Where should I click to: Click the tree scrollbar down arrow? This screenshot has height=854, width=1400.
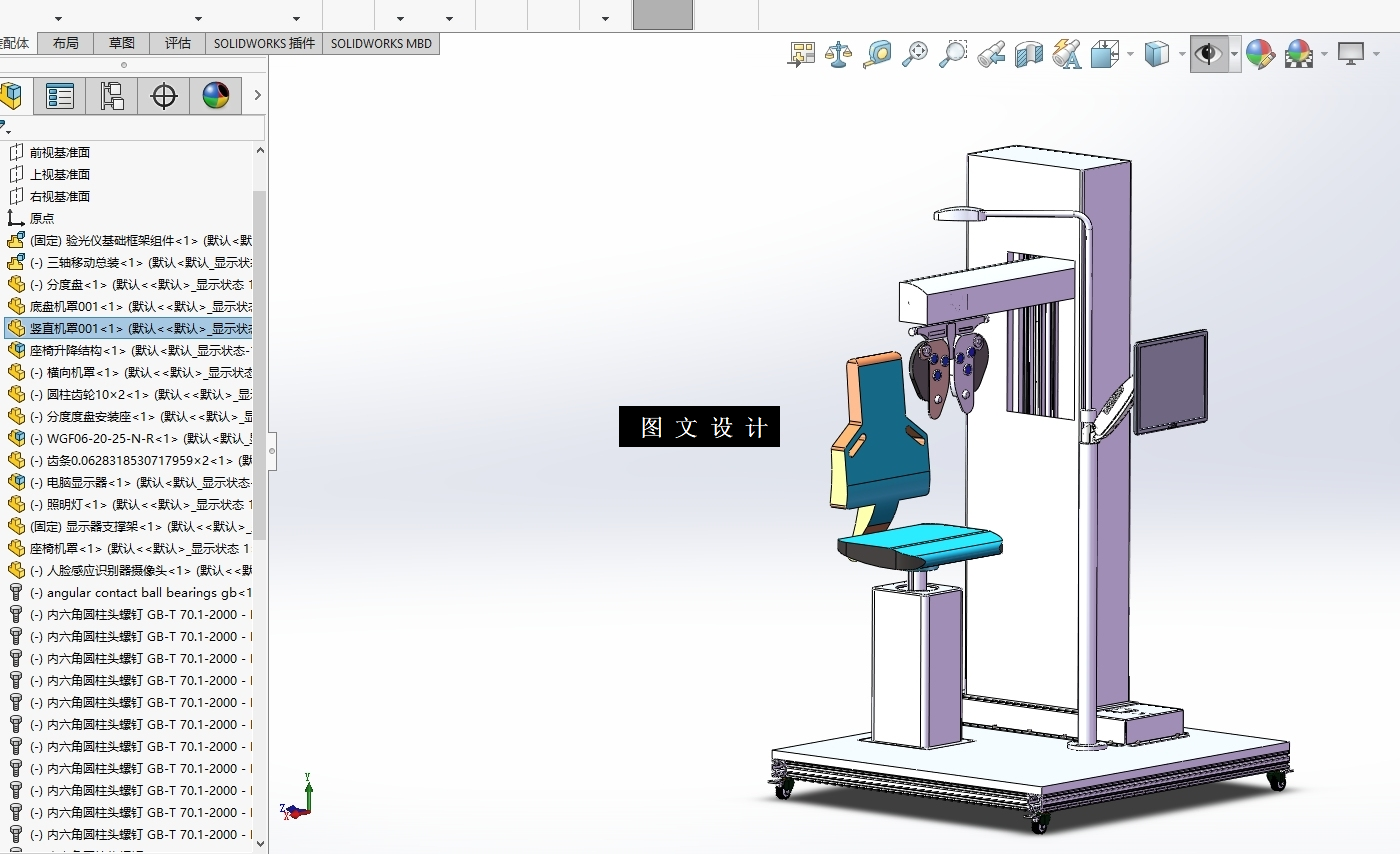(260, 844)
